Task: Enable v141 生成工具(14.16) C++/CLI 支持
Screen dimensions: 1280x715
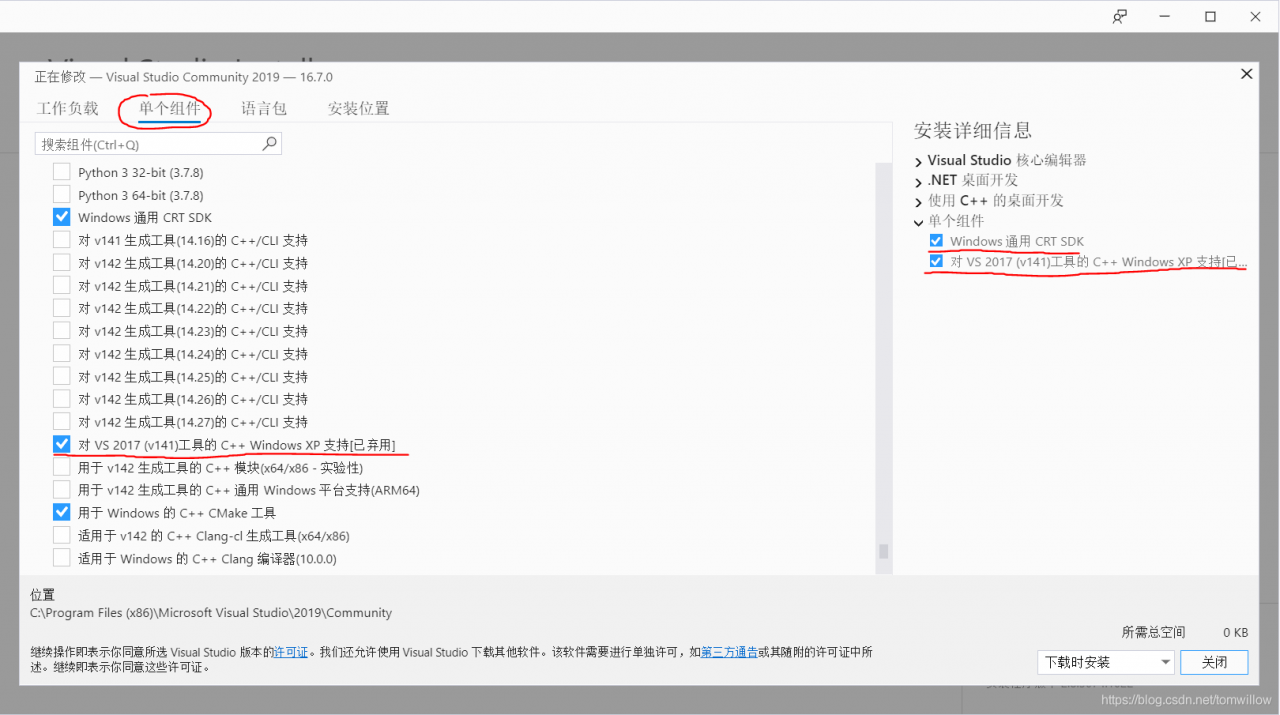Action: [62, 240]
